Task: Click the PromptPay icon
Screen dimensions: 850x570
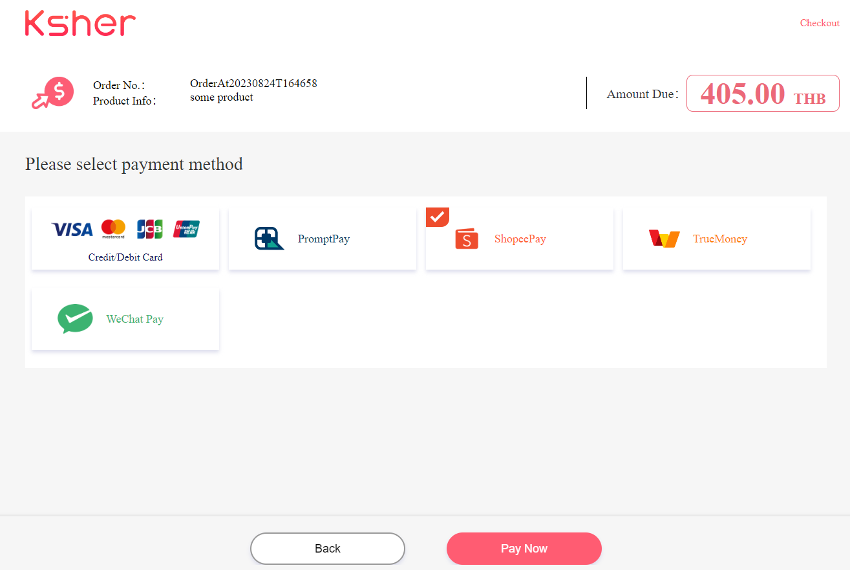Action: coord(269,239)
